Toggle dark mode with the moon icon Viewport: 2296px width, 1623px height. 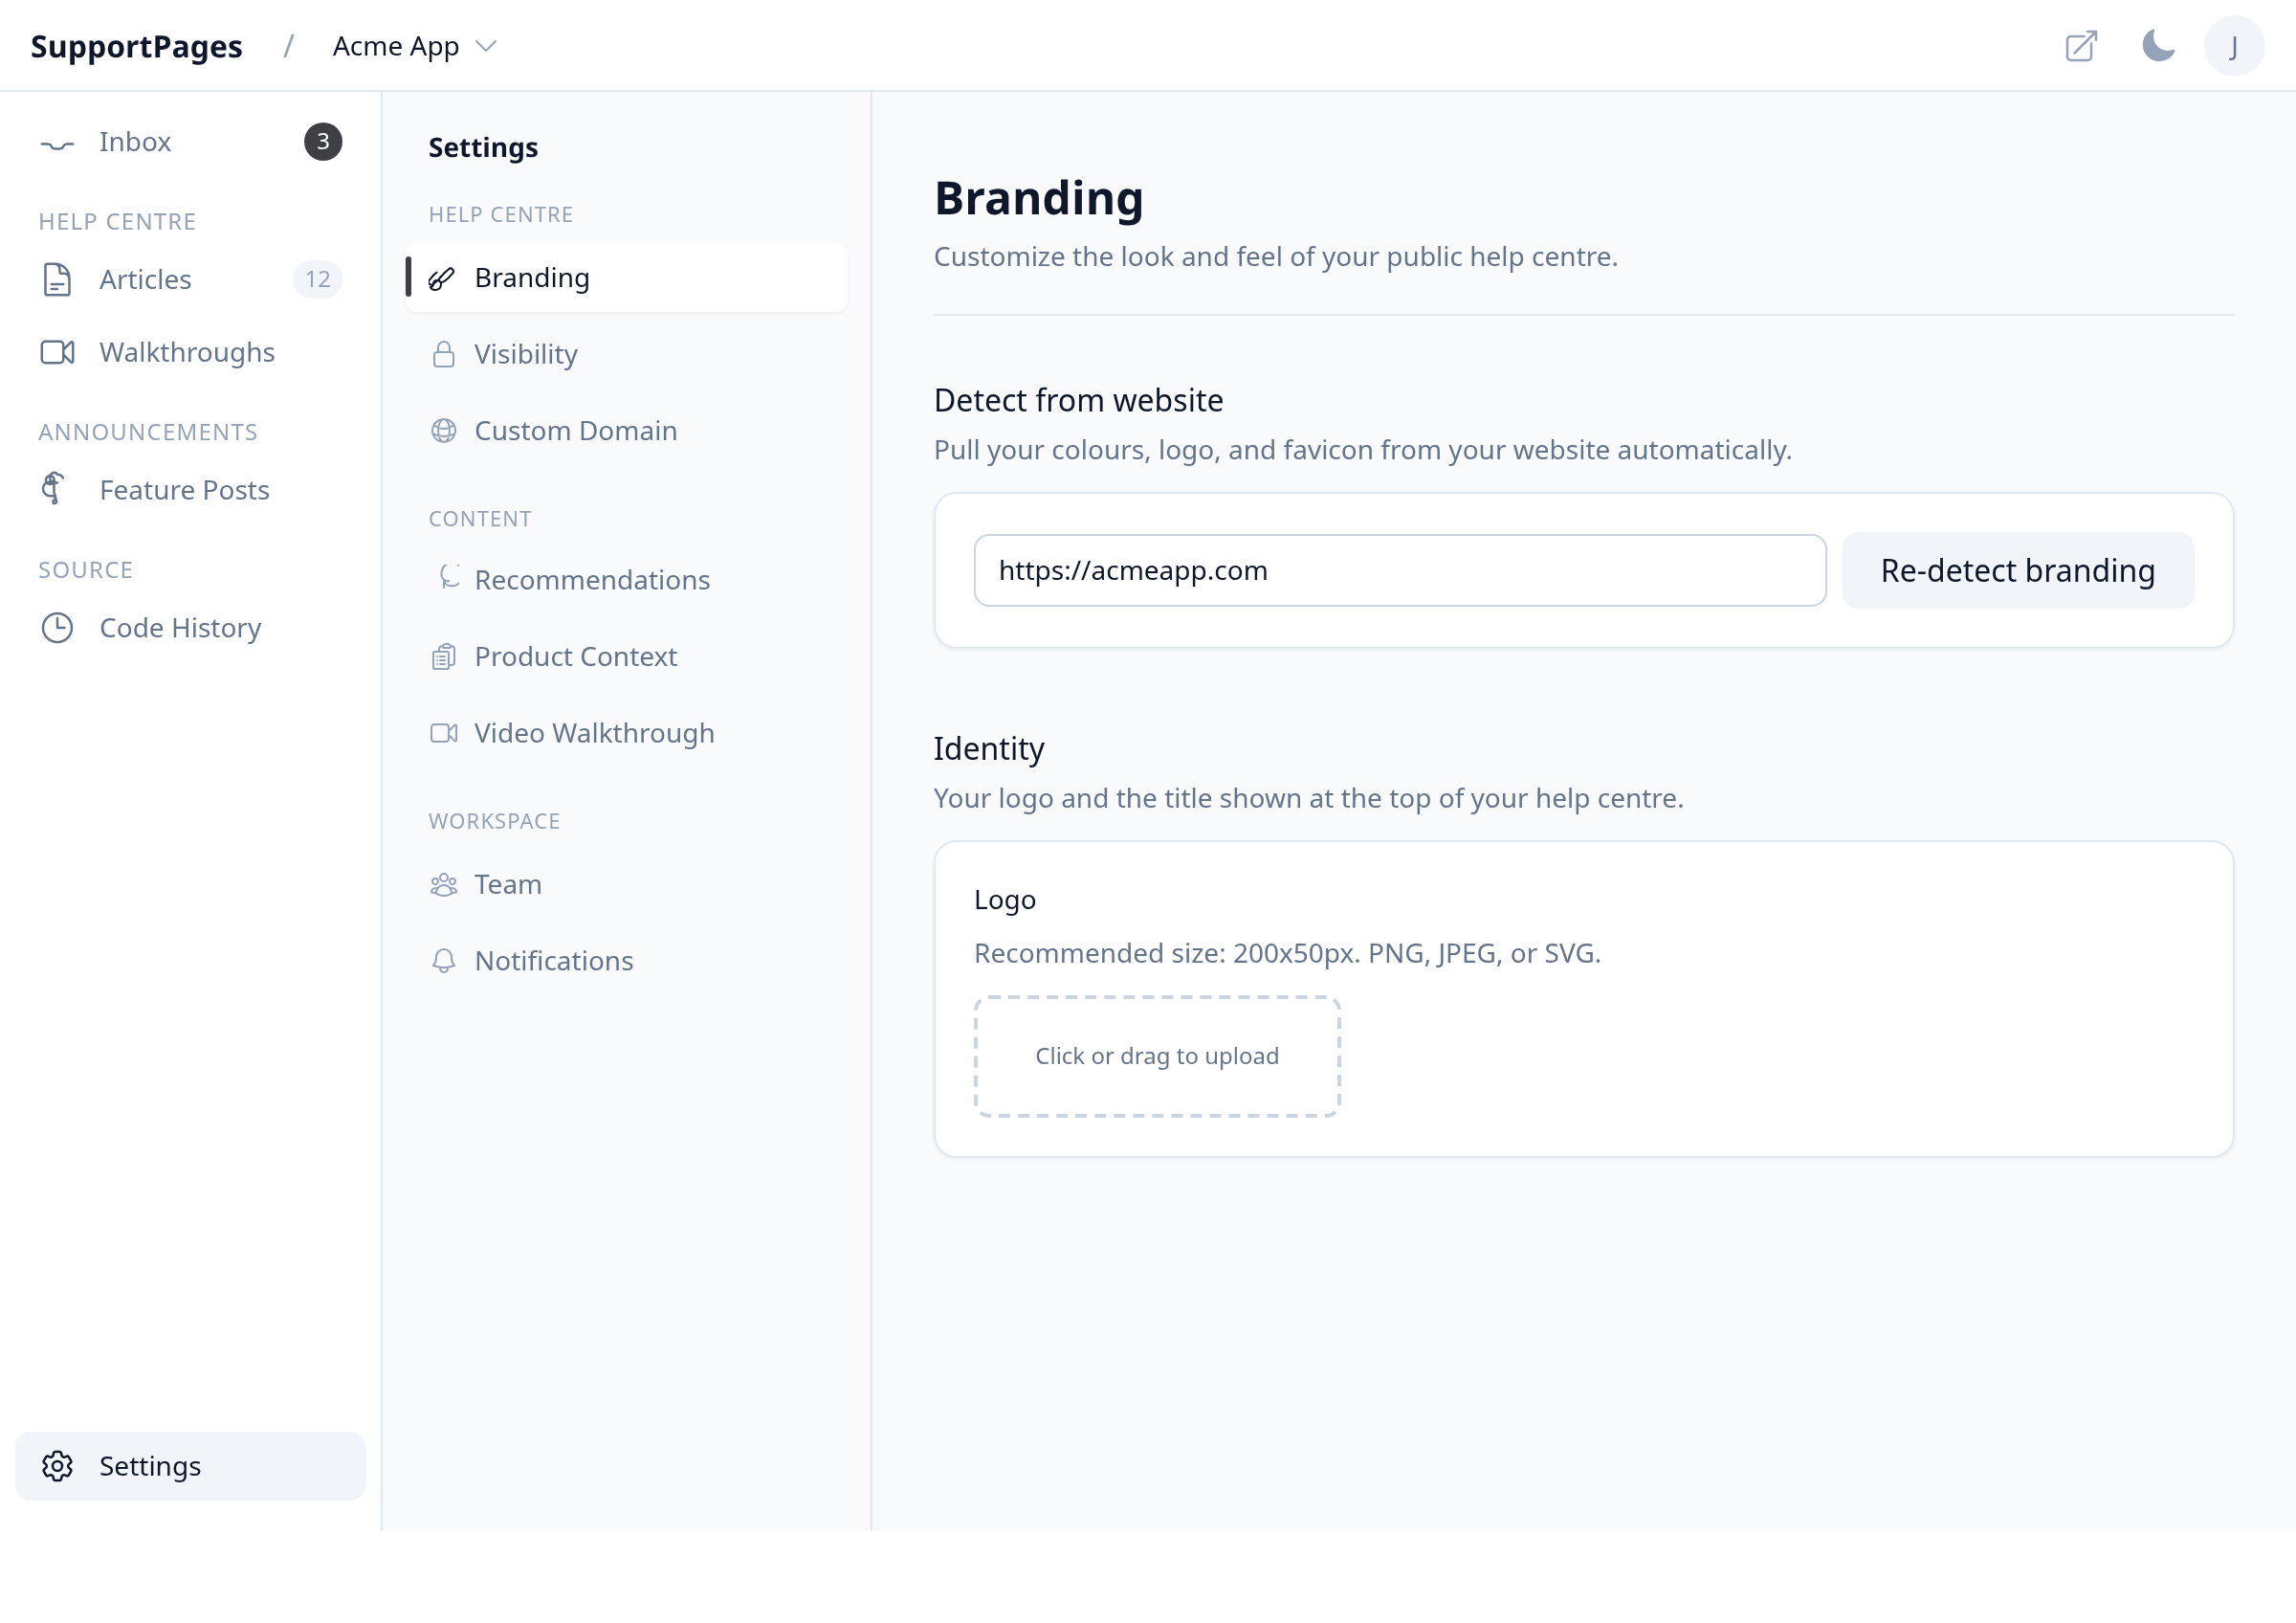coord(2158,46)
